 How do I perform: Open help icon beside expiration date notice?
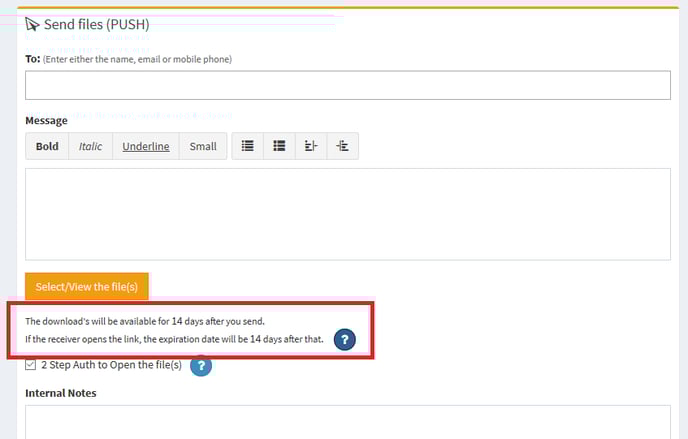pos(344,340)
